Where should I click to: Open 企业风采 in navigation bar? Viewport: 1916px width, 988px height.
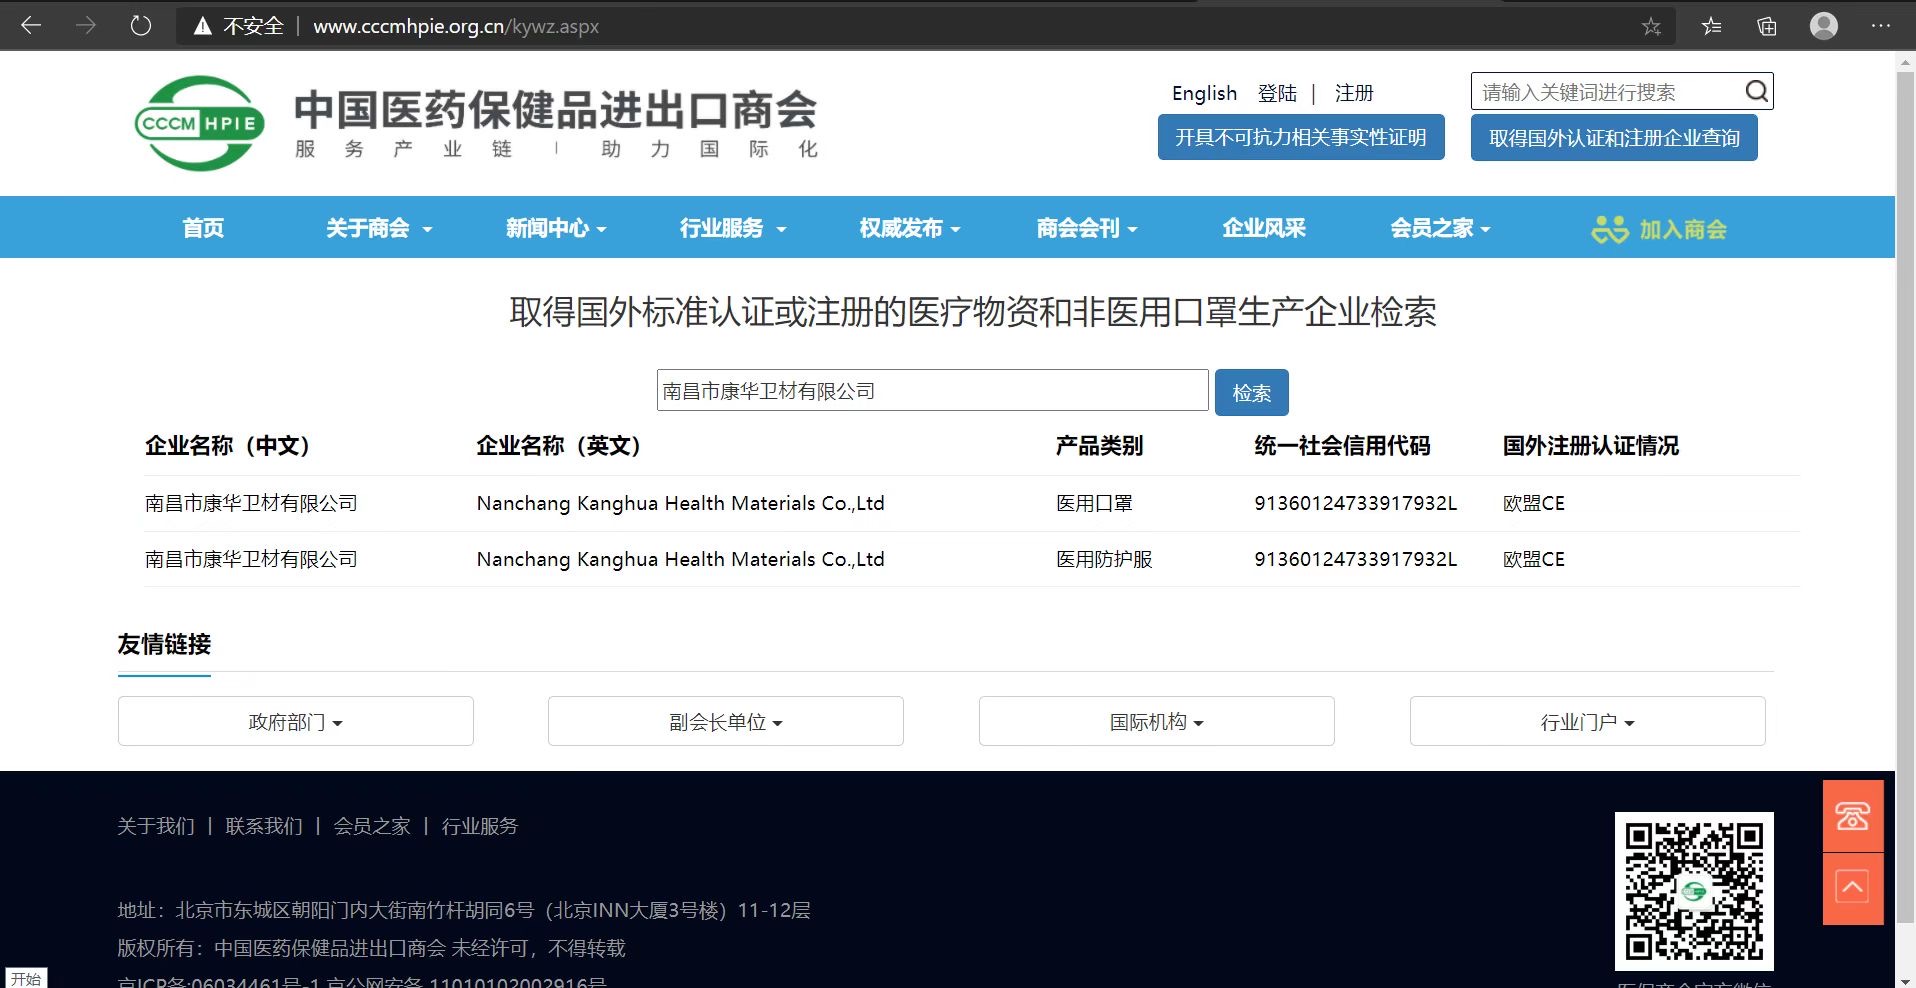pyautogui.click(x=1264, y=228)
